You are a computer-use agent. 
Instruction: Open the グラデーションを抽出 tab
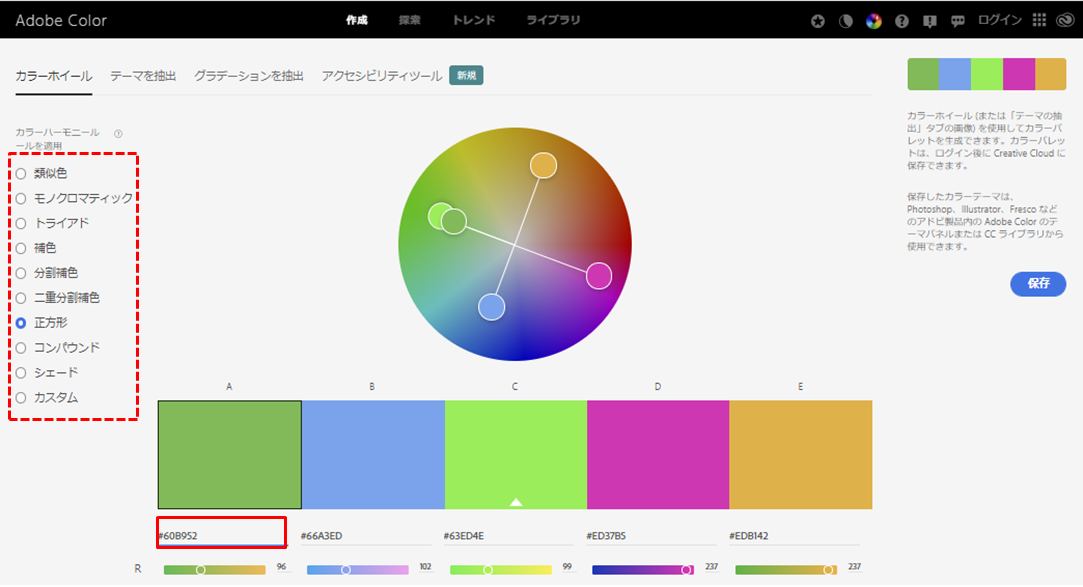[x=249, y=76]
